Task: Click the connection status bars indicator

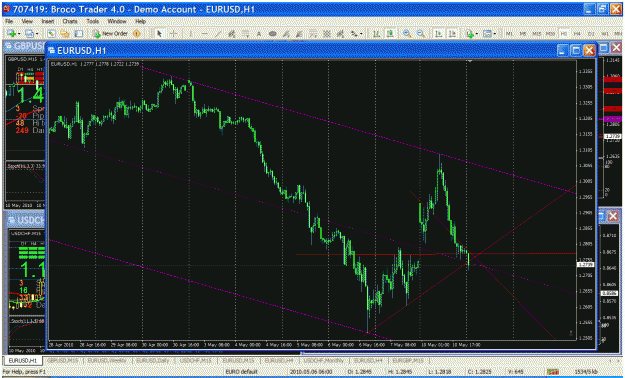Action: pyautogui.click(x=552, y=372)
